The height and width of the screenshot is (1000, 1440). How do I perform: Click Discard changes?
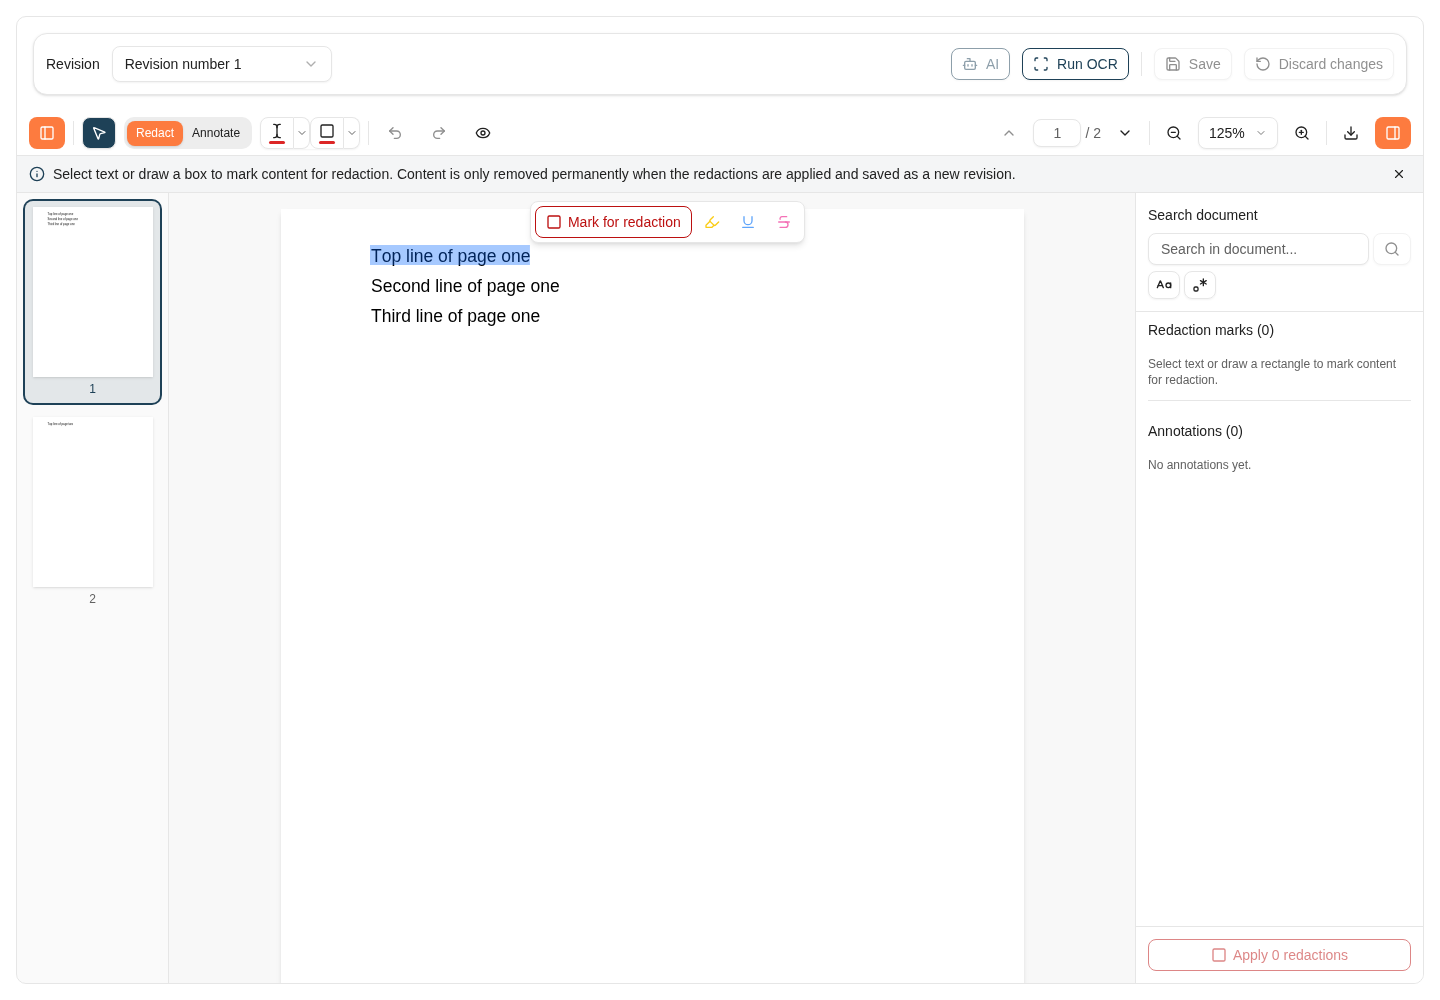[1319, 64]
